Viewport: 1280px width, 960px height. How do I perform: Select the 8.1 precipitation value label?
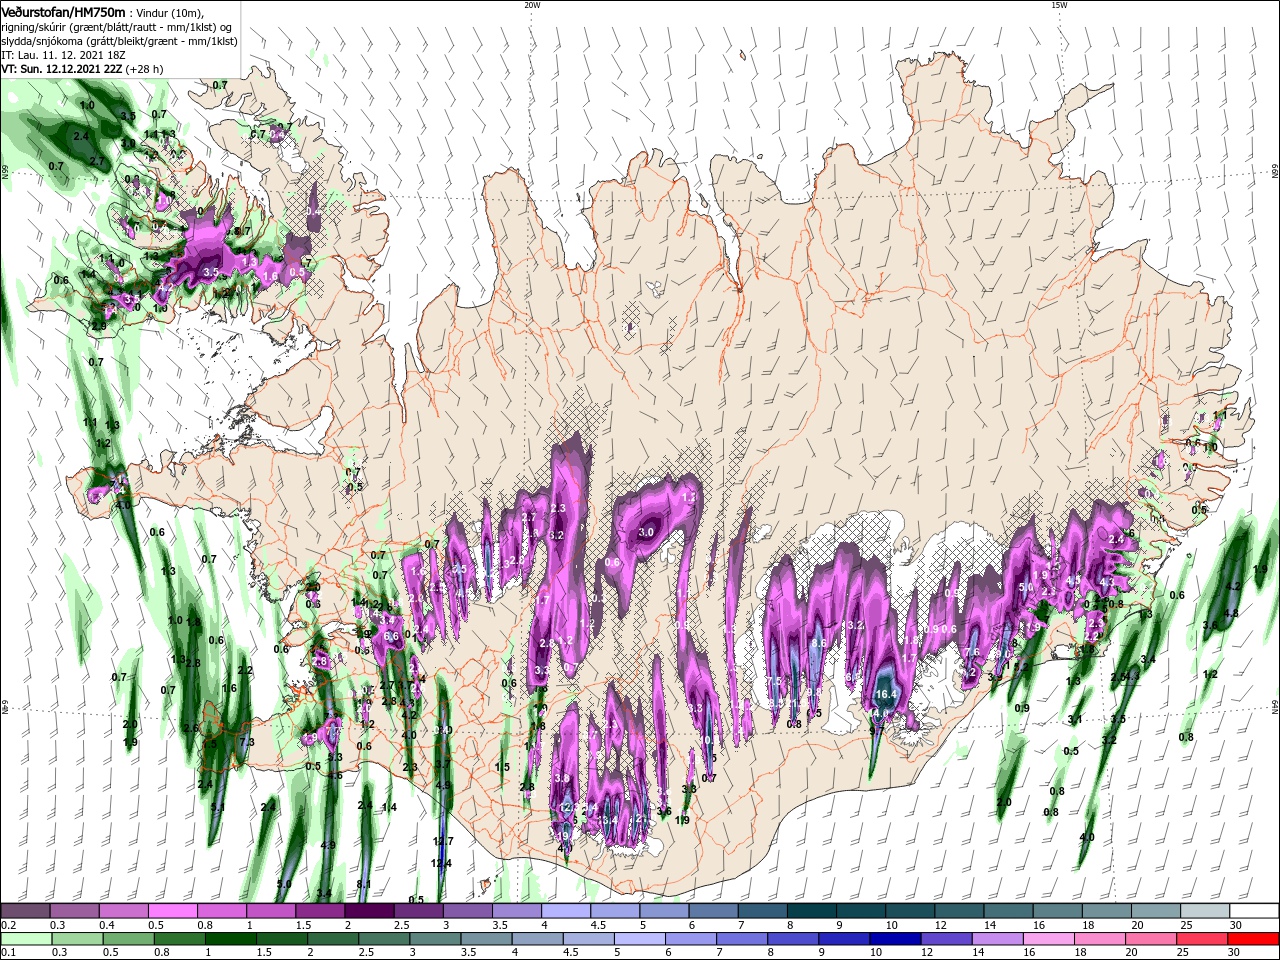(364, 884)
